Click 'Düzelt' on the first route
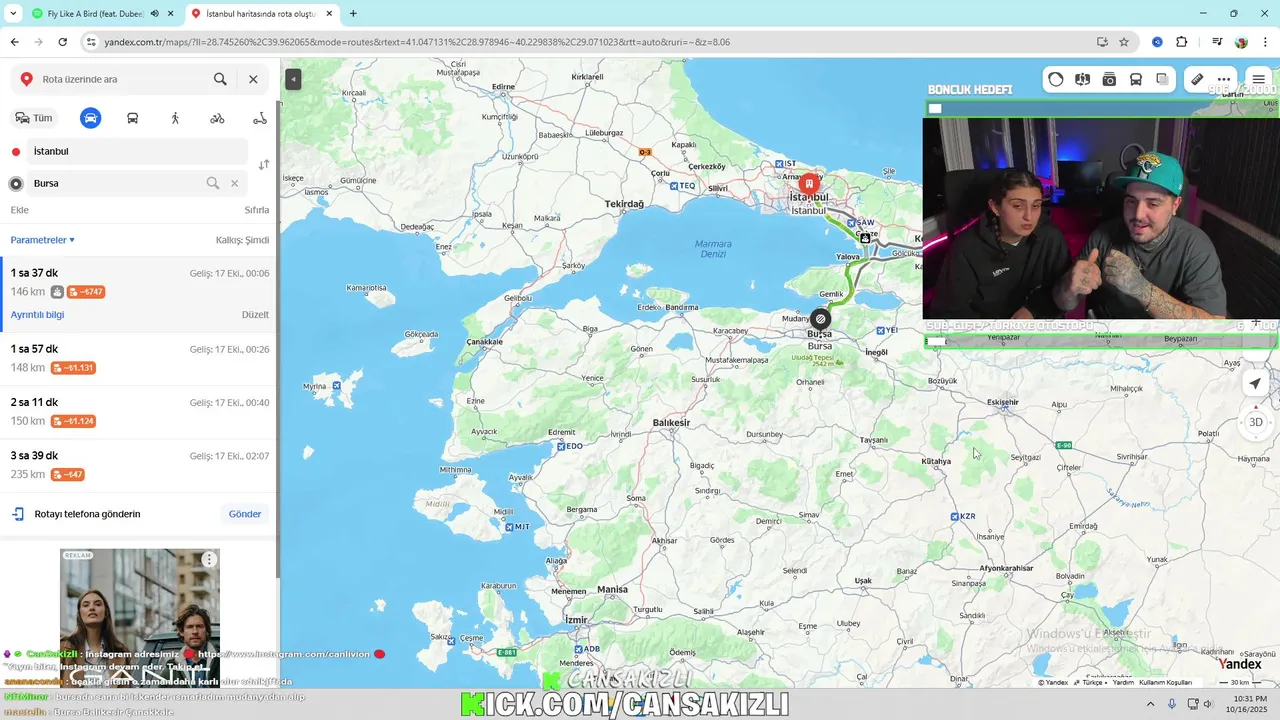The image size is (1280, 720). [255, 314]
